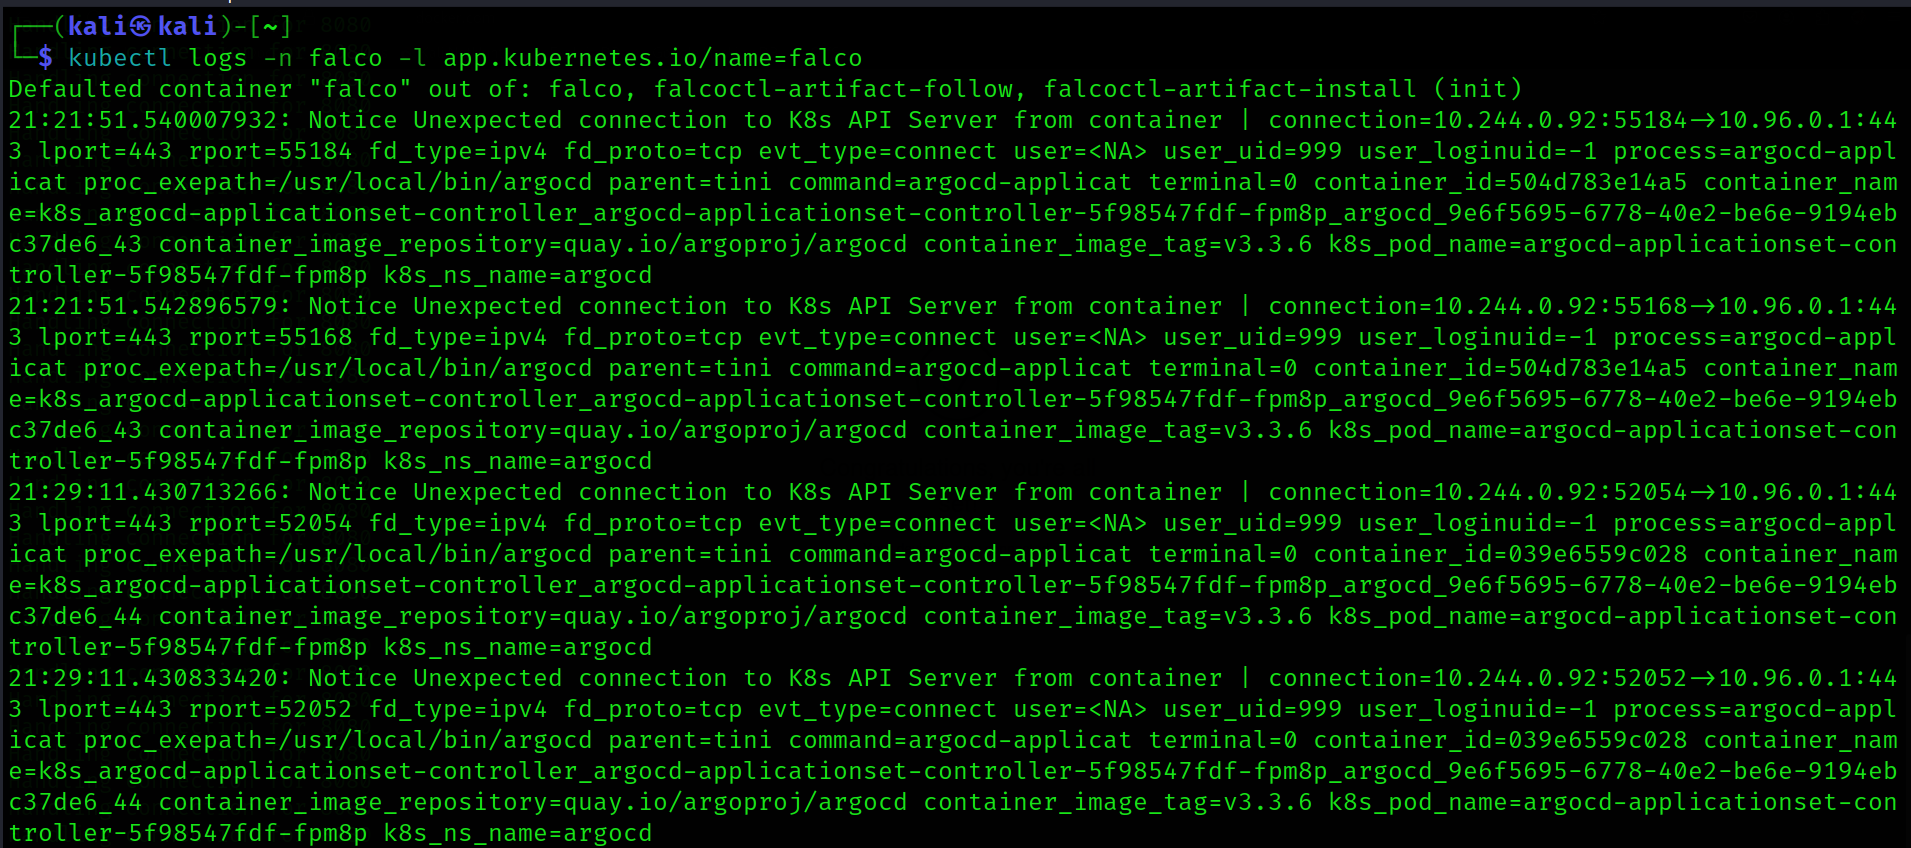Click the dollar sign prompt symbol
Screen dimensions: 1911x848
[x=45, y=58]
